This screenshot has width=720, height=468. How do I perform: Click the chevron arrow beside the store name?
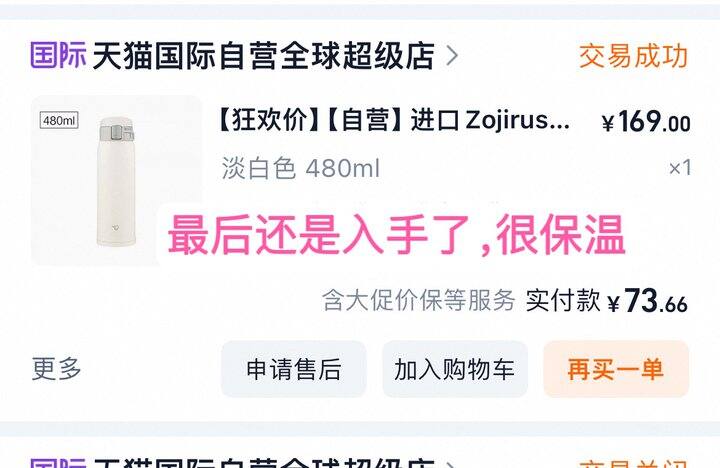[452, 56]
